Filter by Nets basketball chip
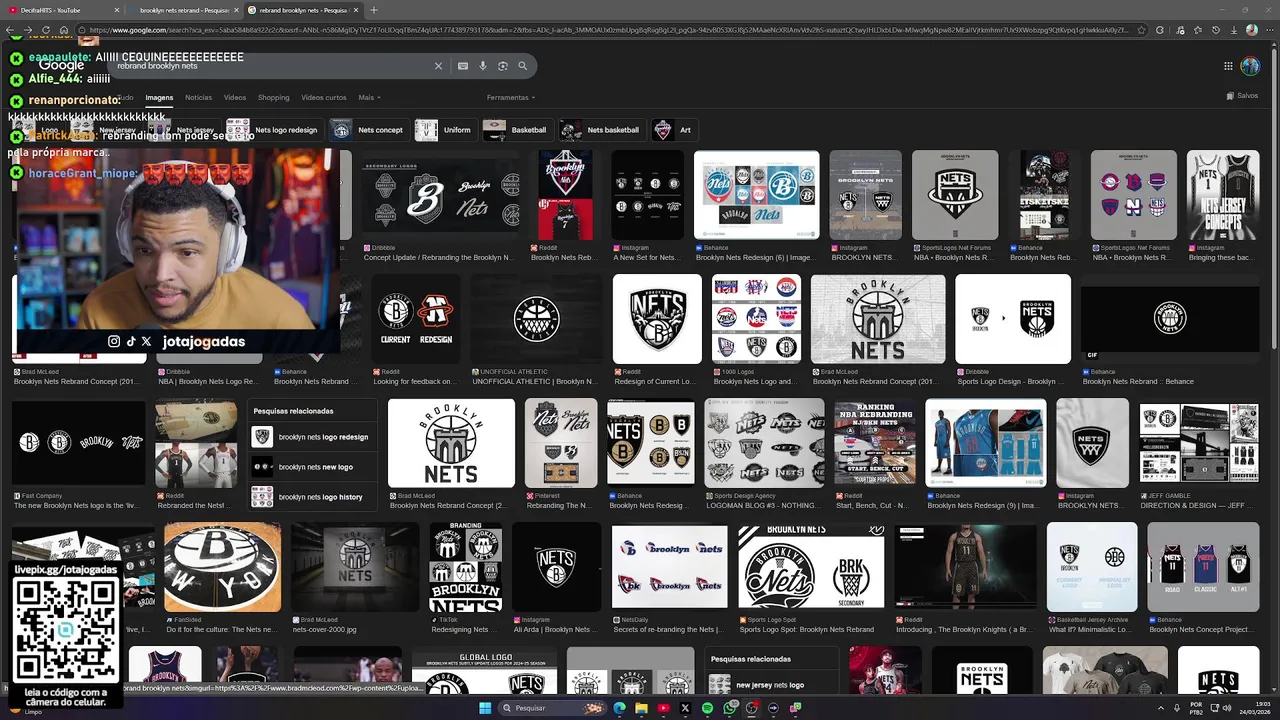The image size is (1280, 720). [601, 130]
